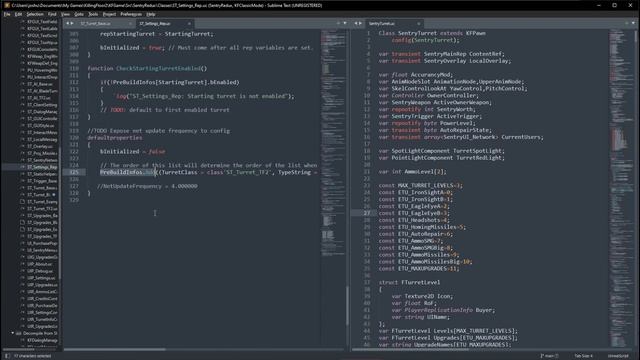Image resolution: width=640 pixels, height=360 pixels.
Task: Open ST_Overlay.uc in sidebar
Action: click(x=40, y=146)
